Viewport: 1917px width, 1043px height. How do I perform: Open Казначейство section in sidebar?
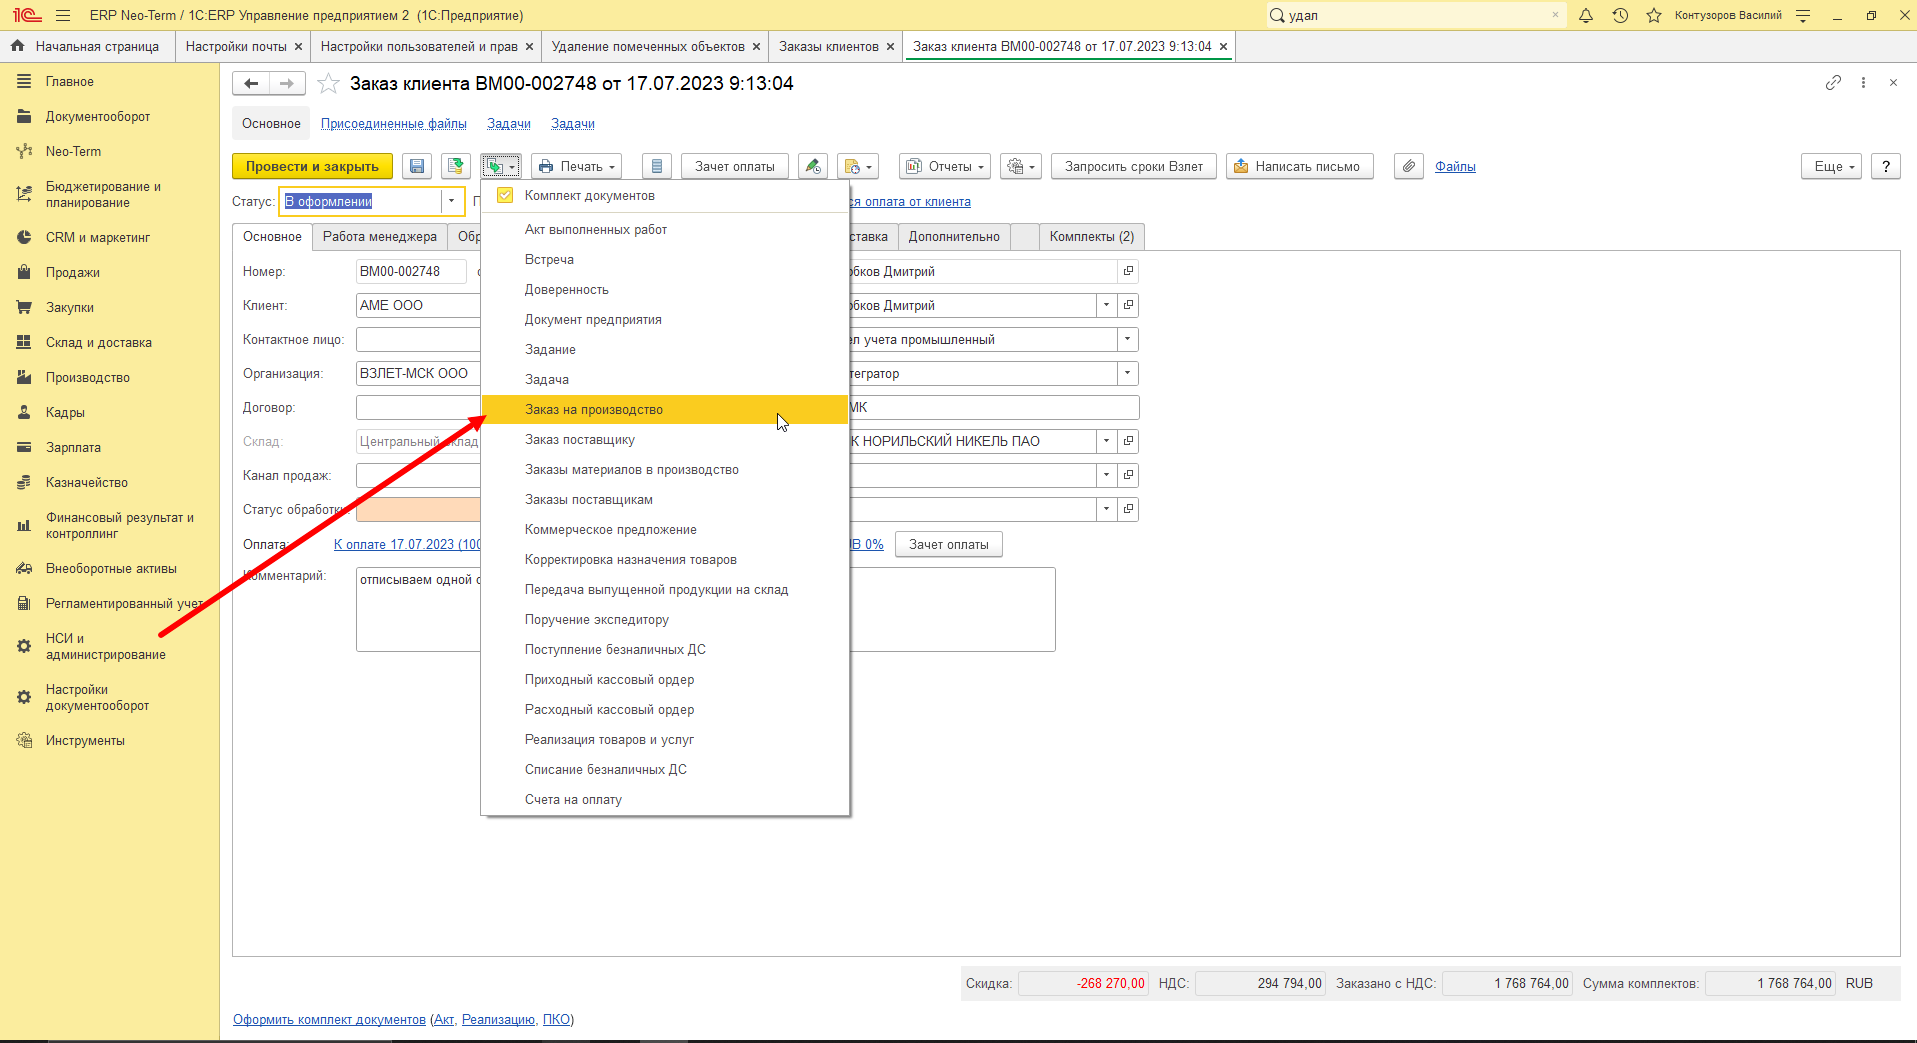[x=87, y=483]
